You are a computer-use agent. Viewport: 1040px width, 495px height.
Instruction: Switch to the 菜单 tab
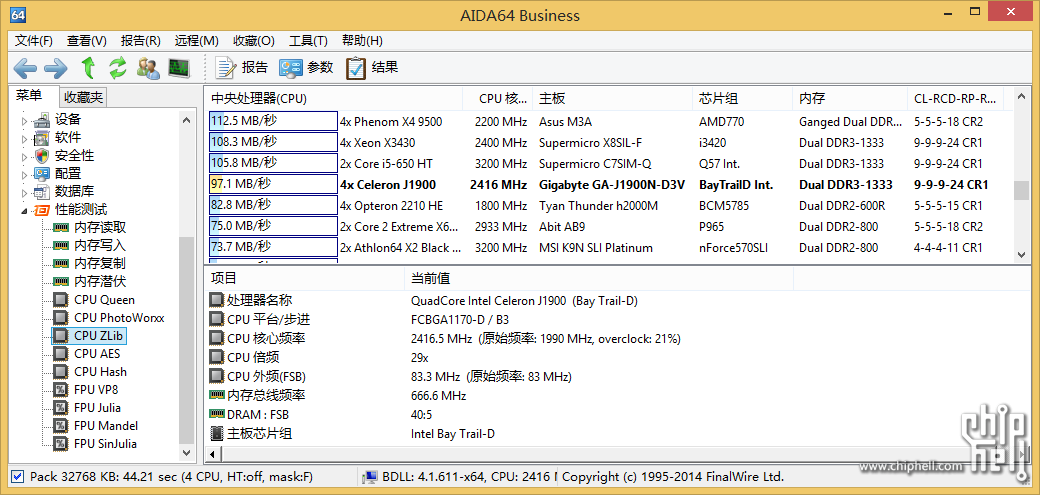[x=31, y=96]
